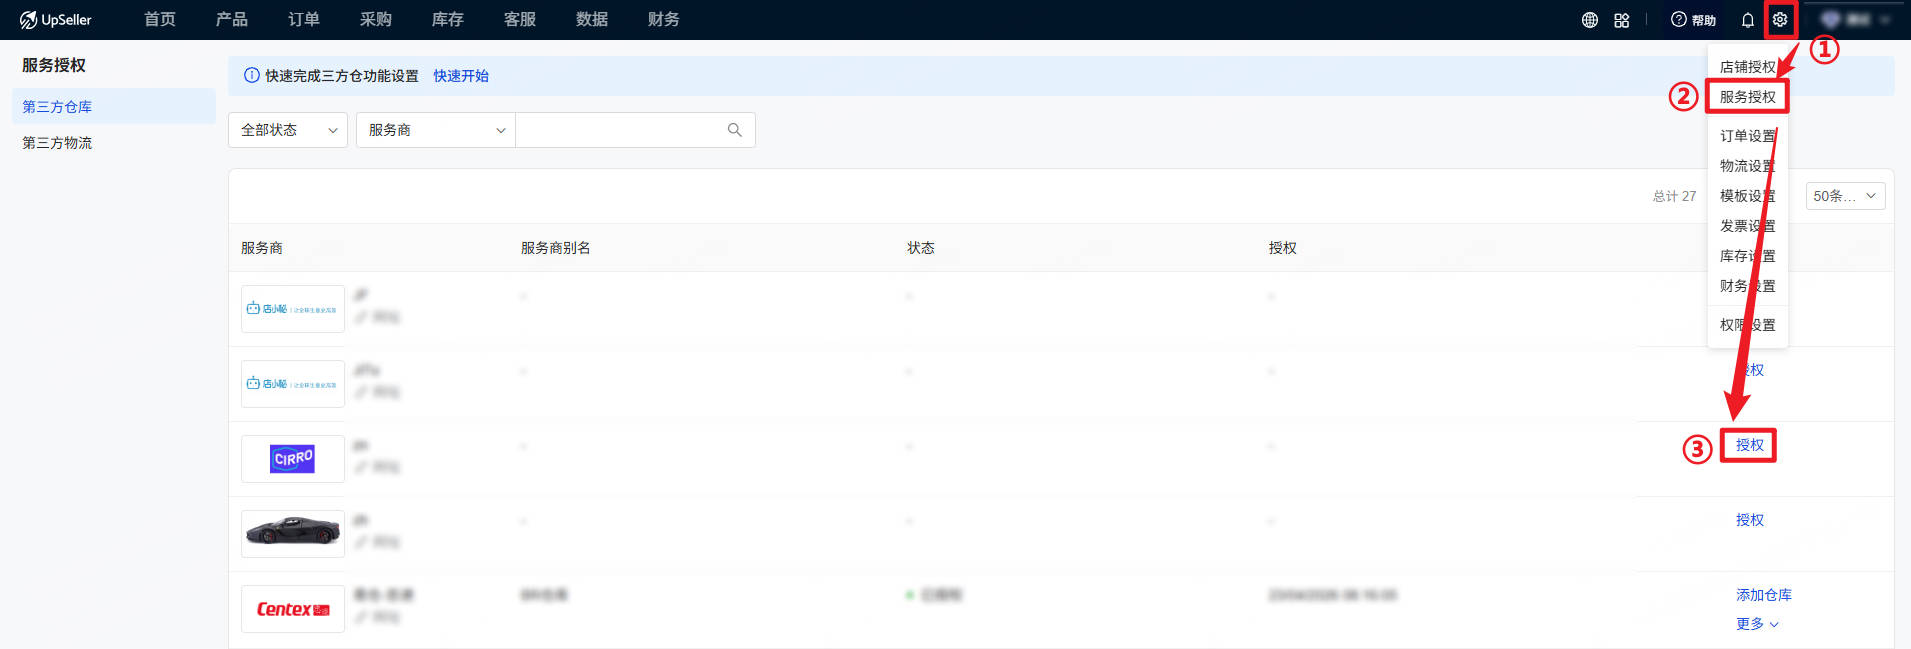Choose 店铺授权 from settings menu
Viewport: 1911px width, 649px height.
1747,67
